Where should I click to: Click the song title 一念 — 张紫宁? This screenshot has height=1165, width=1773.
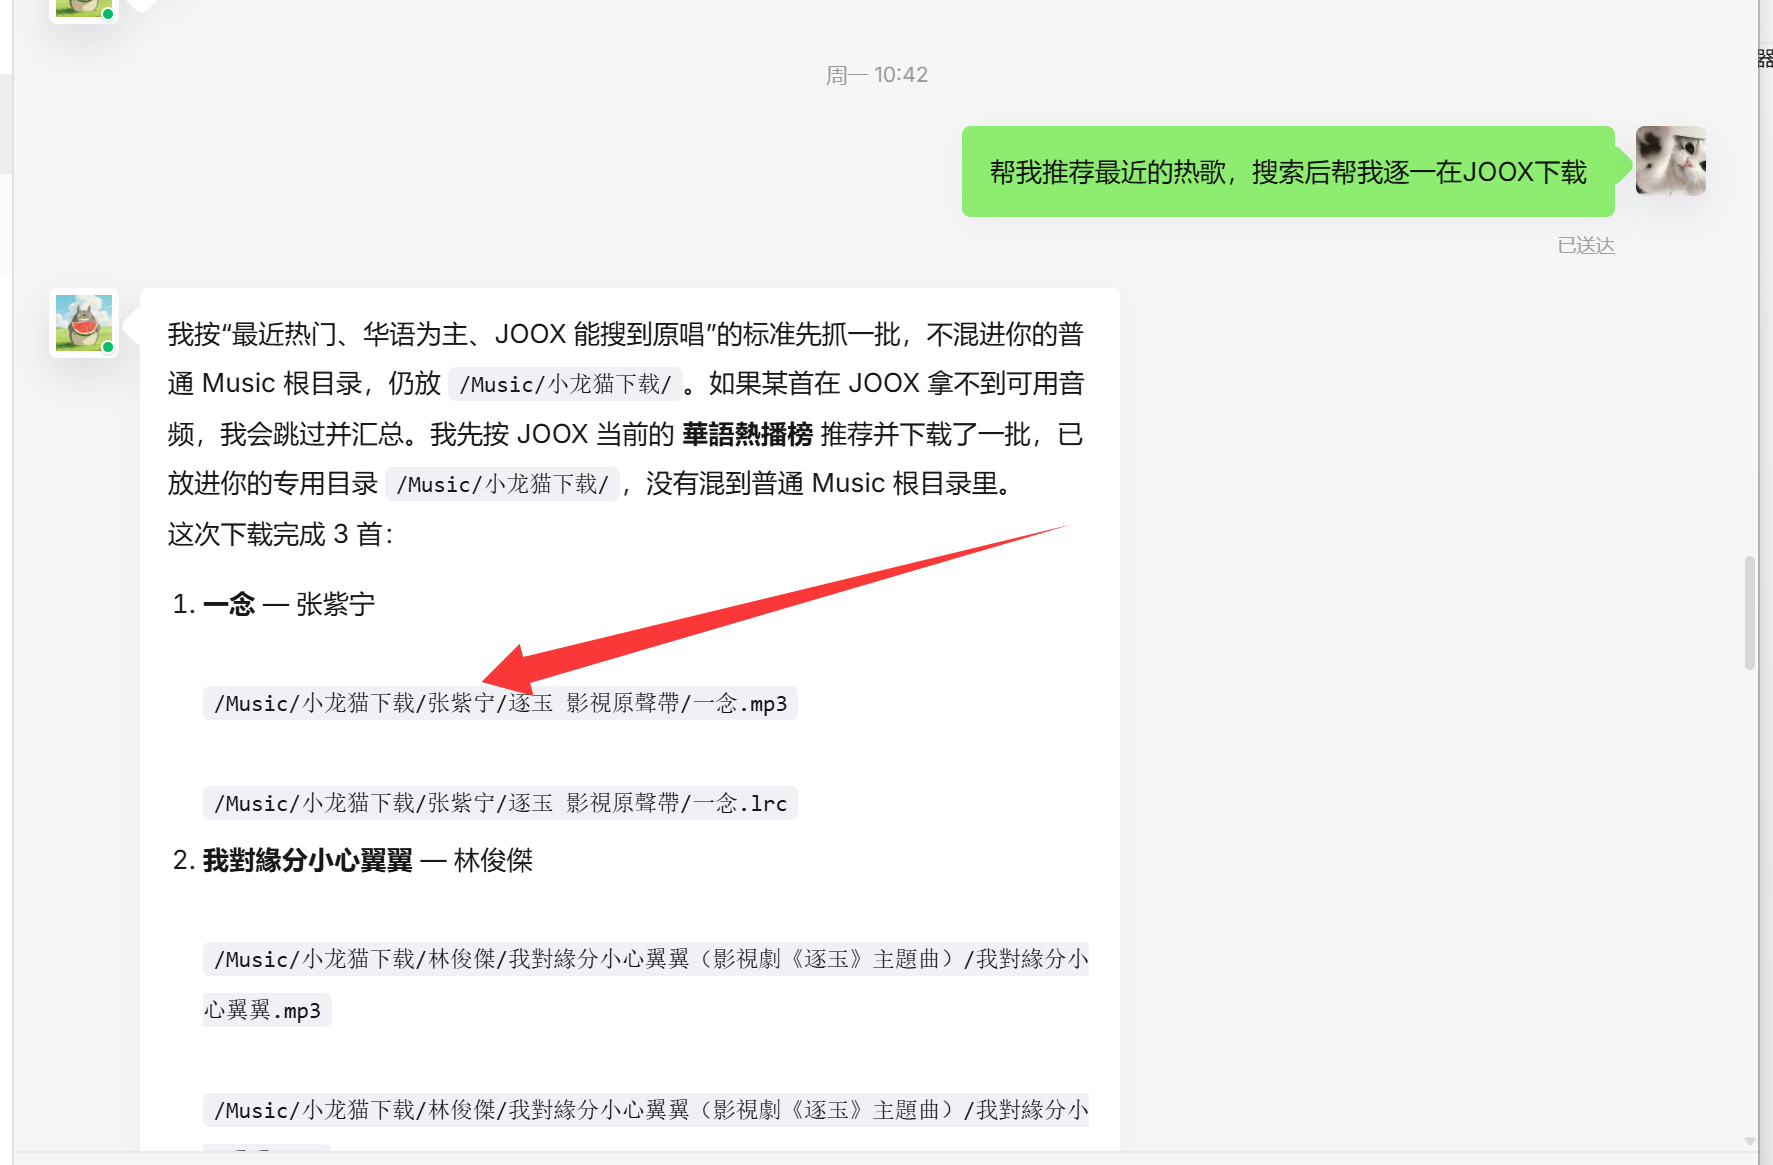tap(289, 604)
